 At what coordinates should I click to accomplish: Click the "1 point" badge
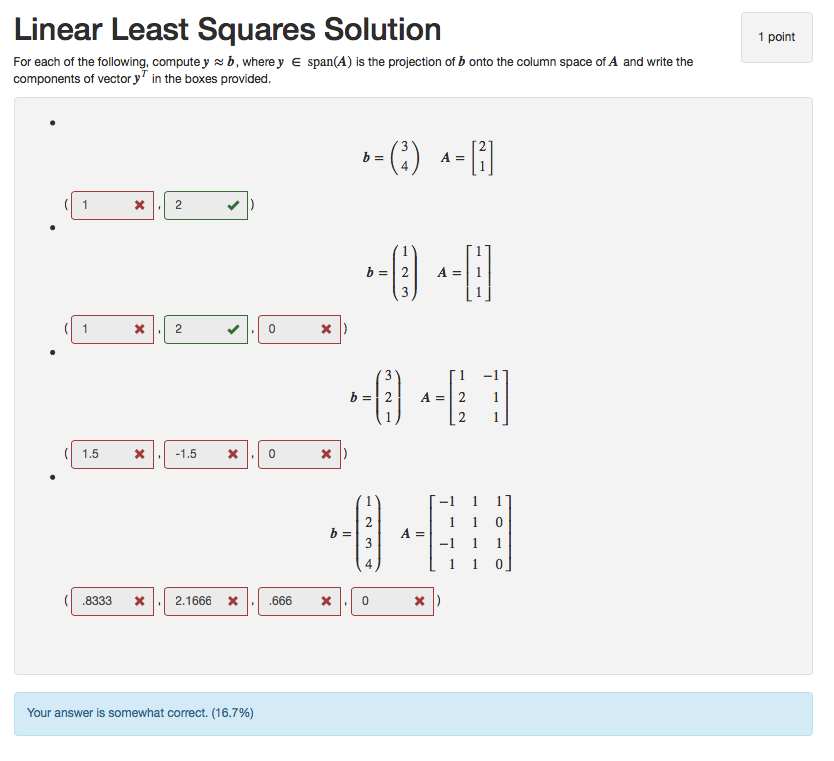776,37
